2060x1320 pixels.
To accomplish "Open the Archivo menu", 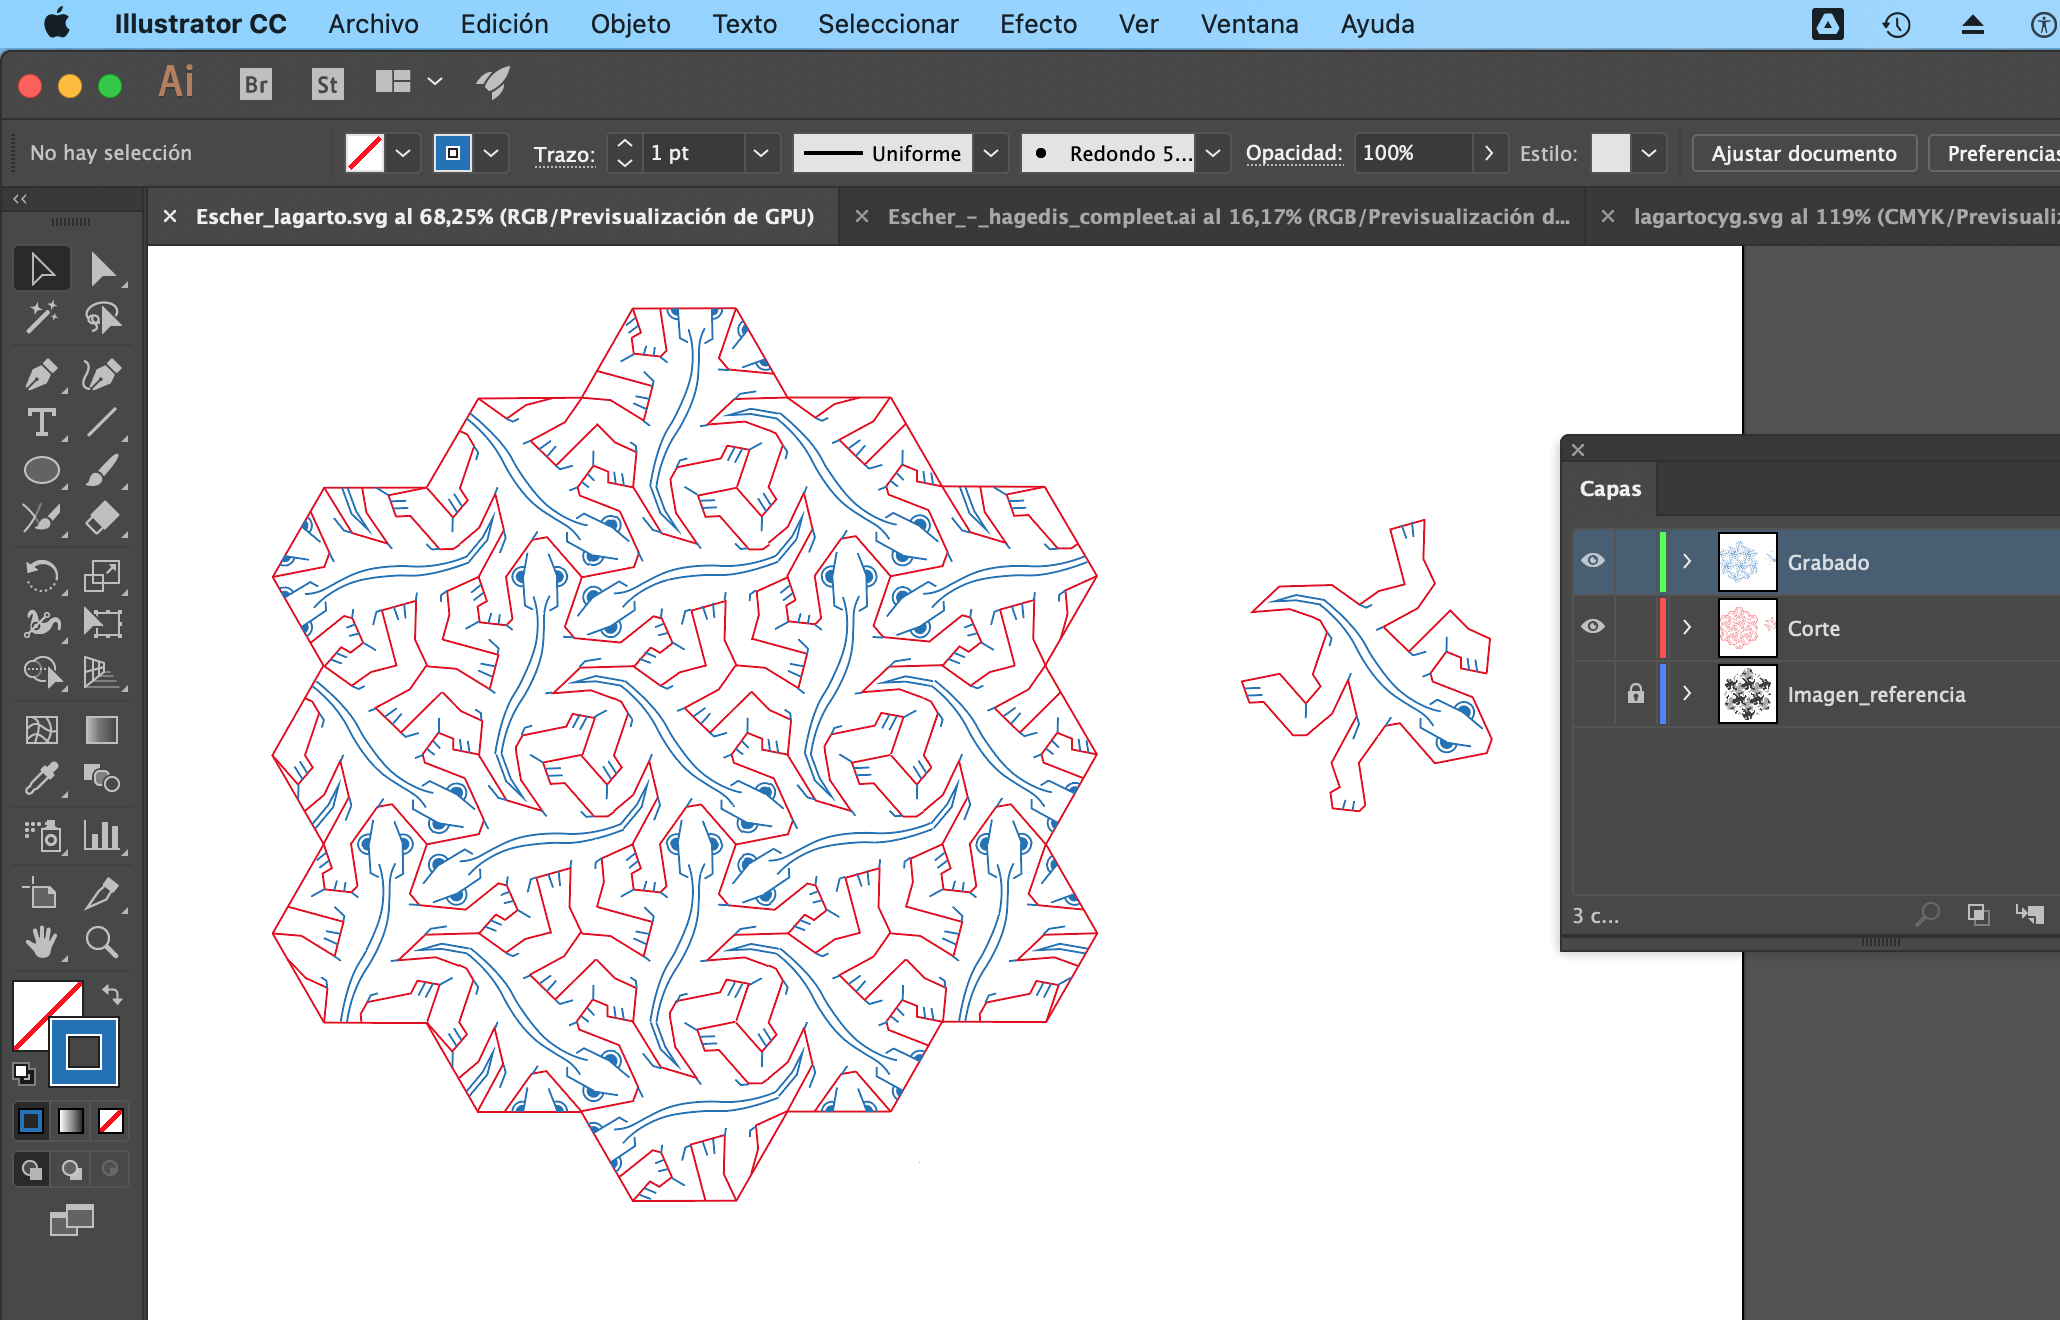I will pyautogui.click(x=374, y=24).
